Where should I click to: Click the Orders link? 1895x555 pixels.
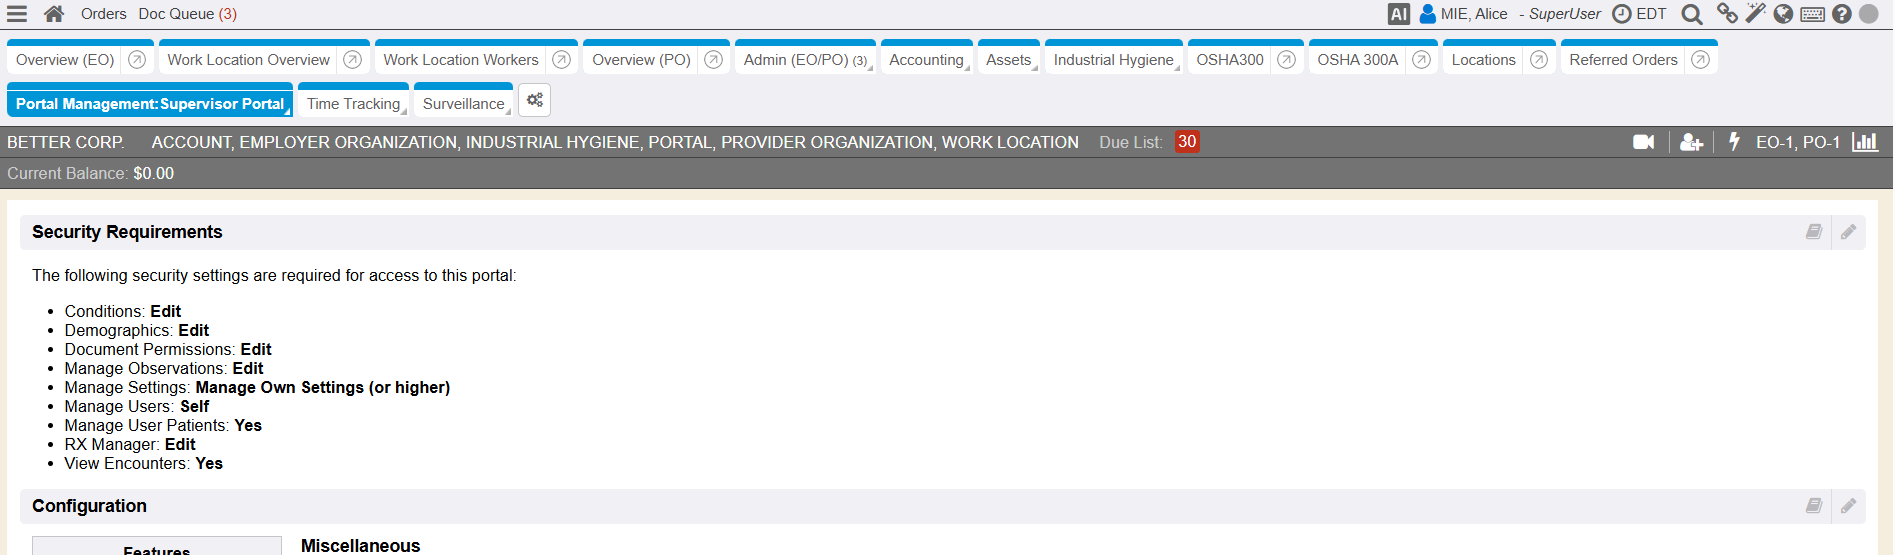[103, 14]
